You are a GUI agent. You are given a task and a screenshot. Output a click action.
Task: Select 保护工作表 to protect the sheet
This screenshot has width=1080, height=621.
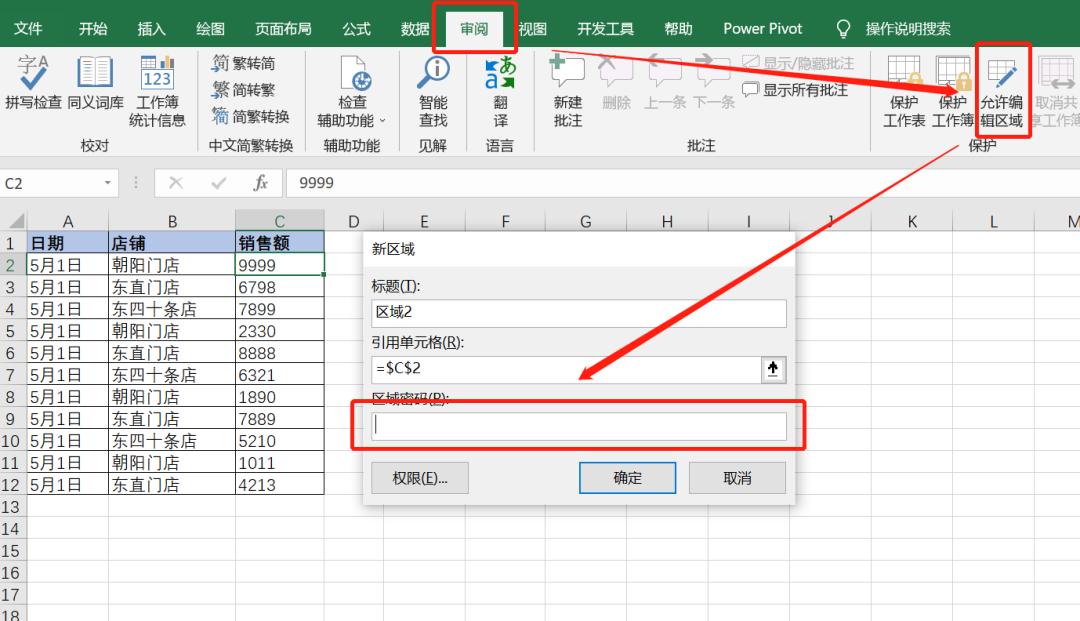(902, 90)
